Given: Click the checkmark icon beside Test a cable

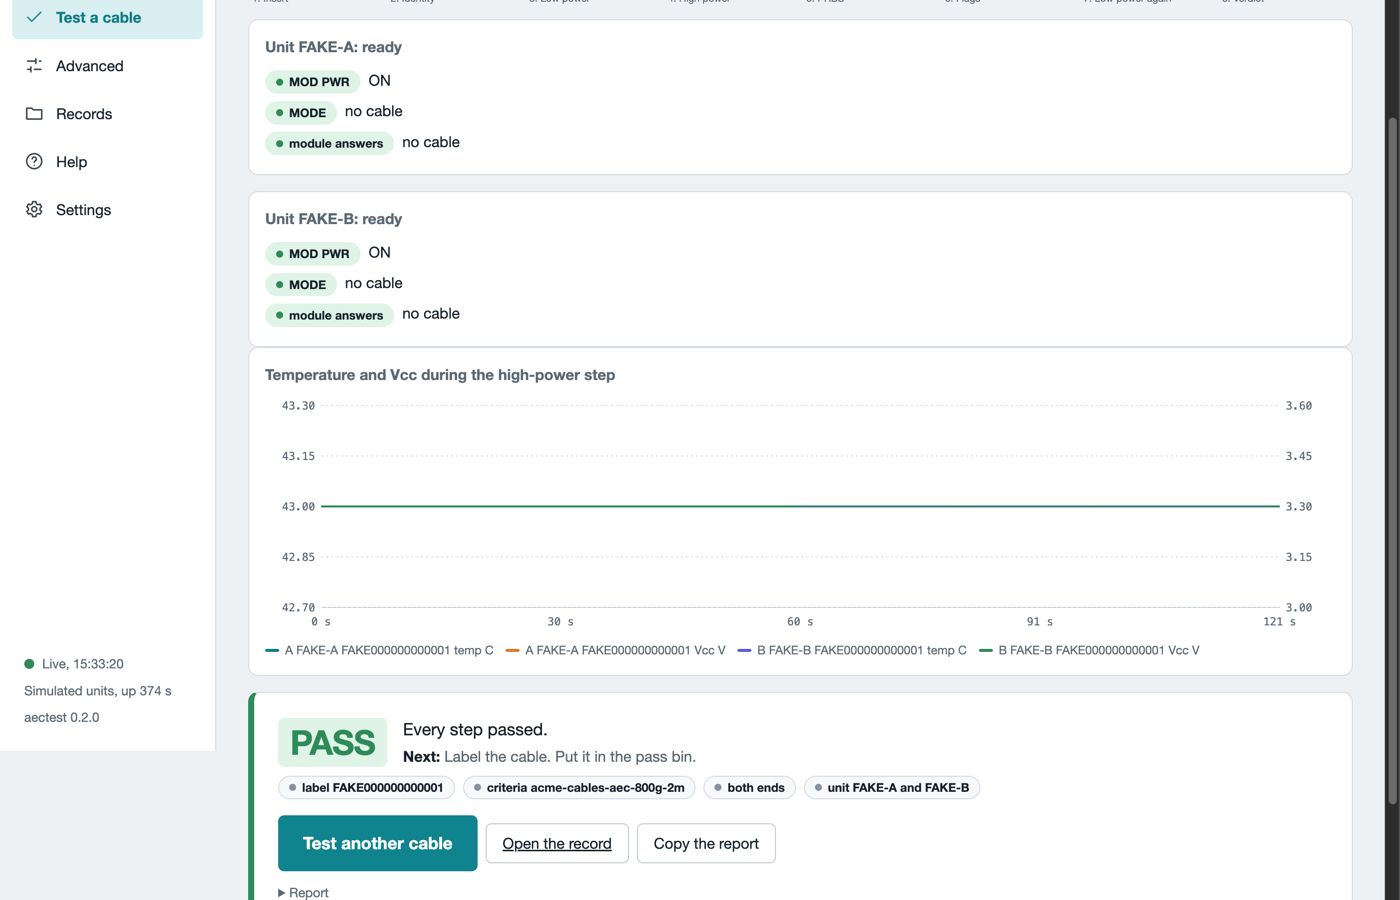Looking at the screenshot, I should [x=34, y=17].
